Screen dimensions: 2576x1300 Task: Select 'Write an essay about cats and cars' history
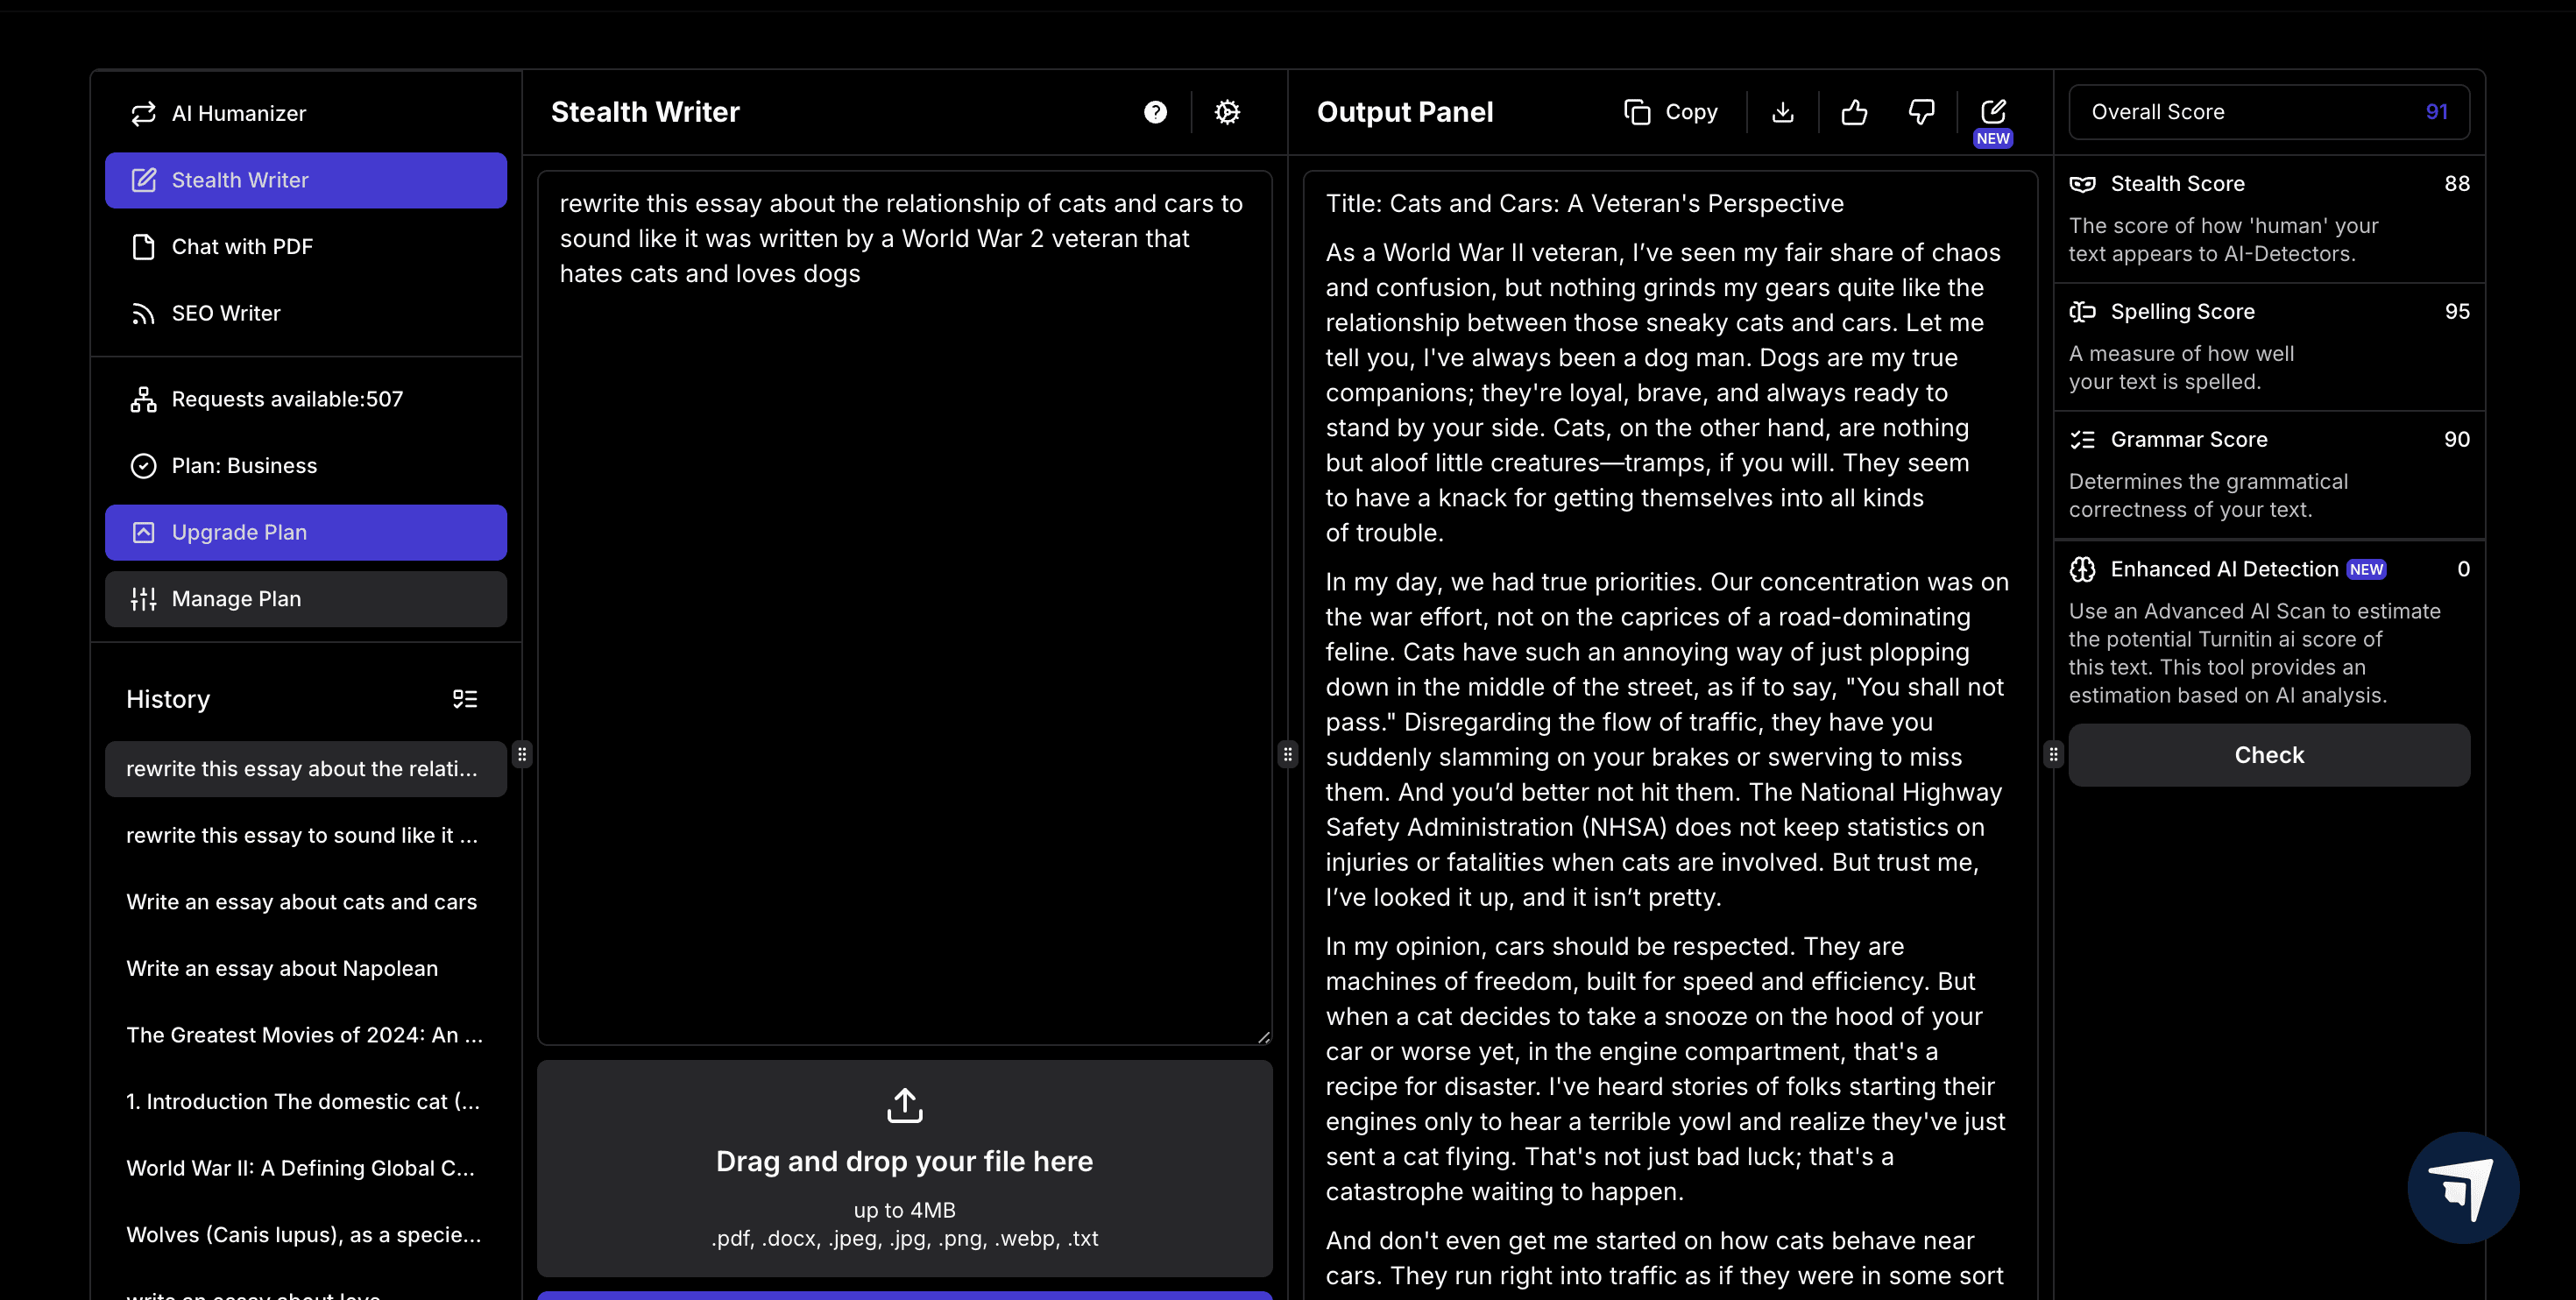coord(301,902)
